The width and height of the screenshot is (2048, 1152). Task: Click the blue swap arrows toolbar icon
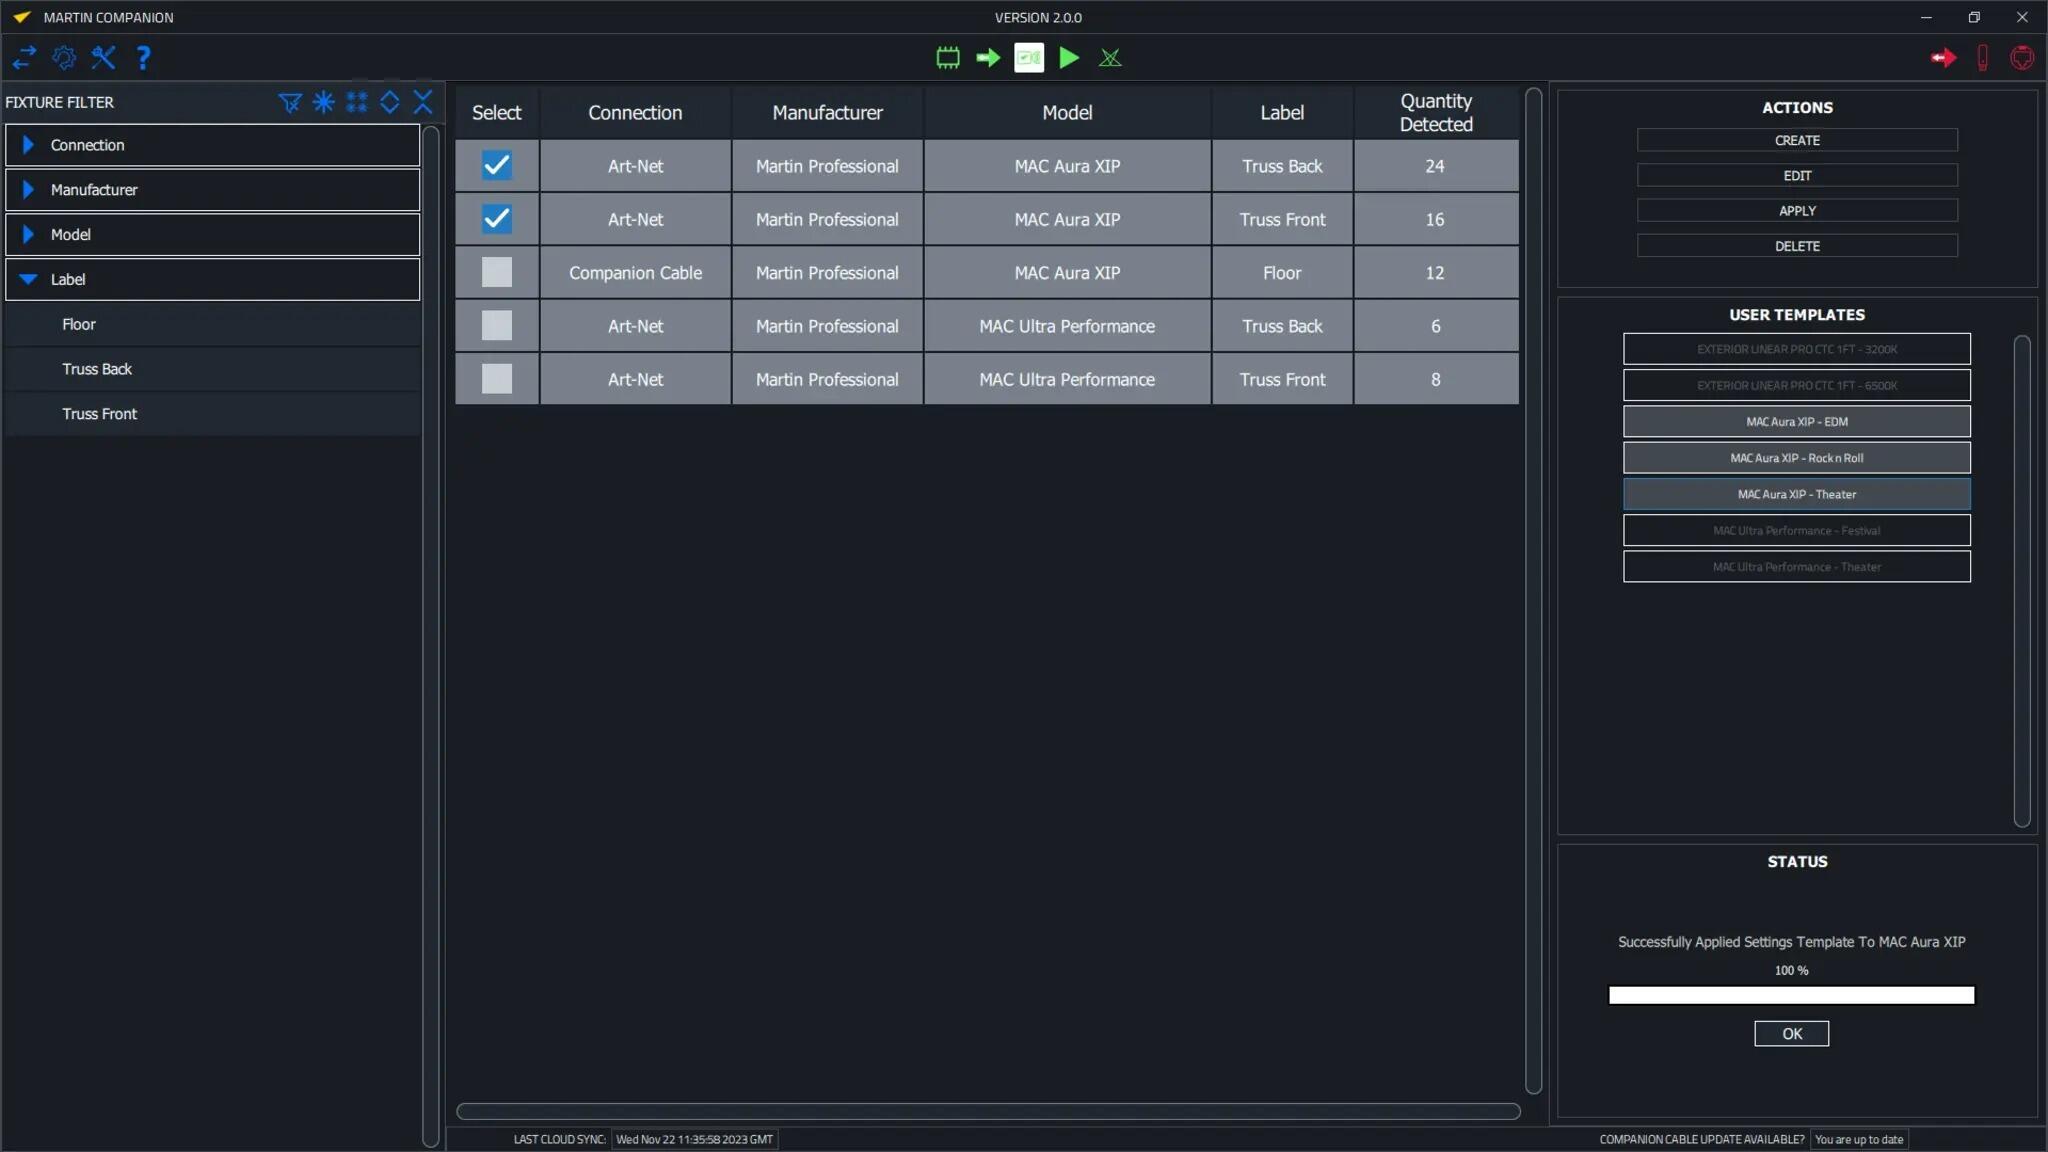click(x=24, y=58)
